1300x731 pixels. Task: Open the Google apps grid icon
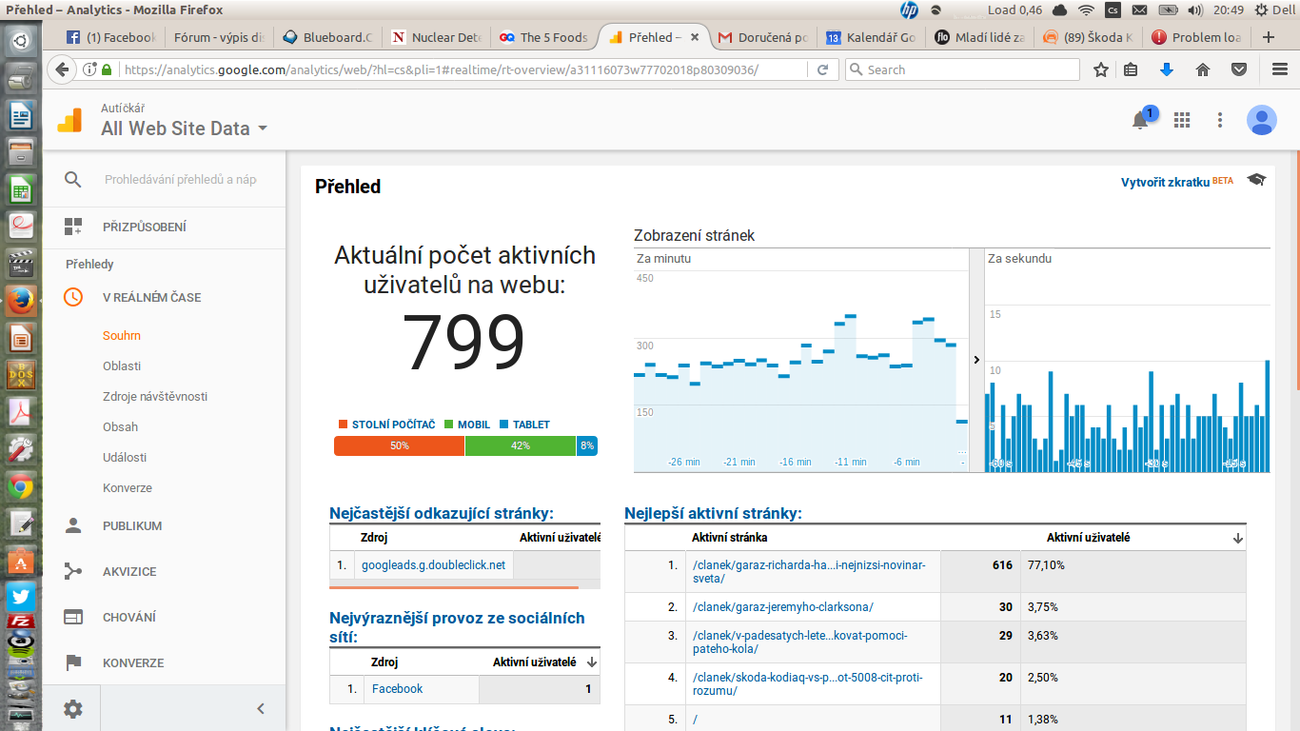pos(1182,120)
